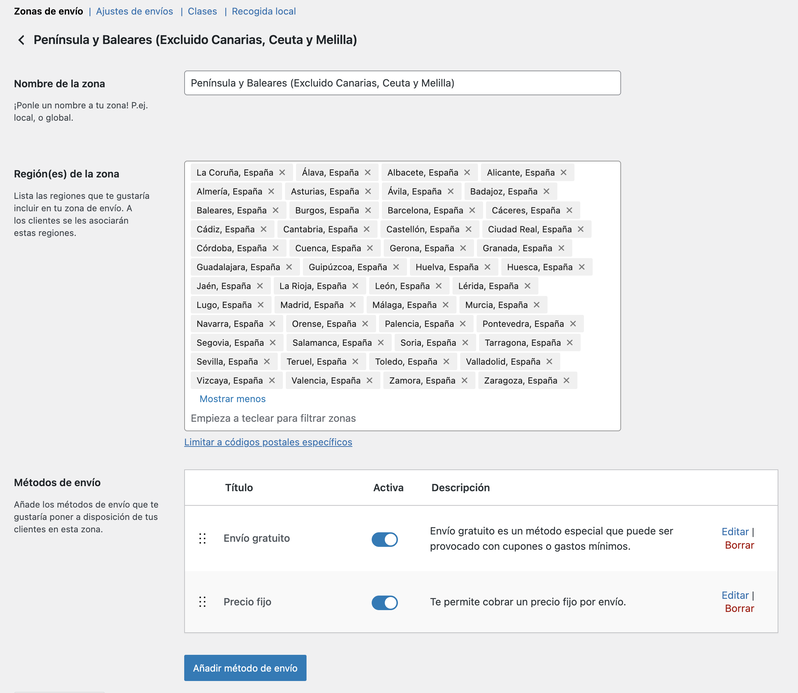Image resolution: width=798 pixels, height=693 pixels.
Task: Remove the Salamanca, España region tag
Action: click(381, 342)
